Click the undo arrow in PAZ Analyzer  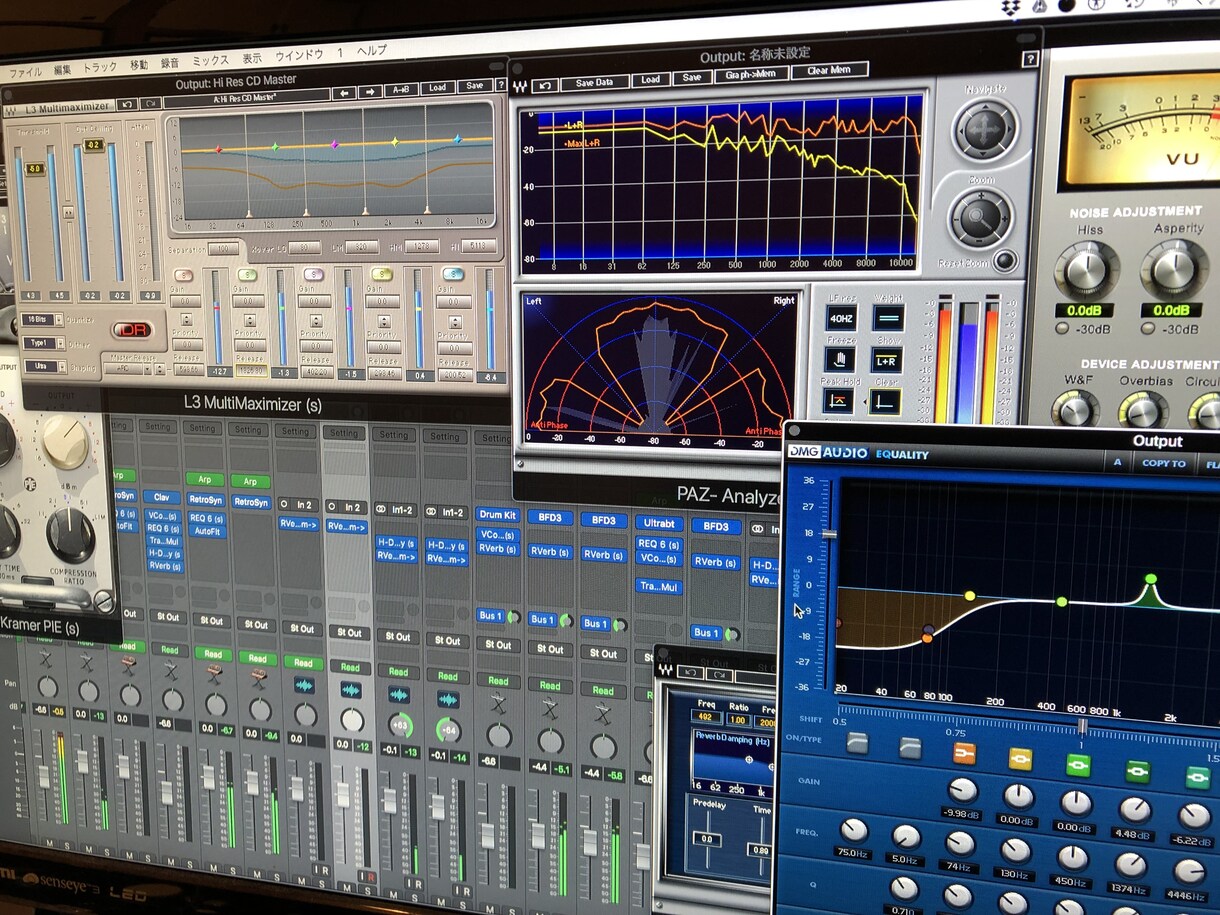(544, 84)
